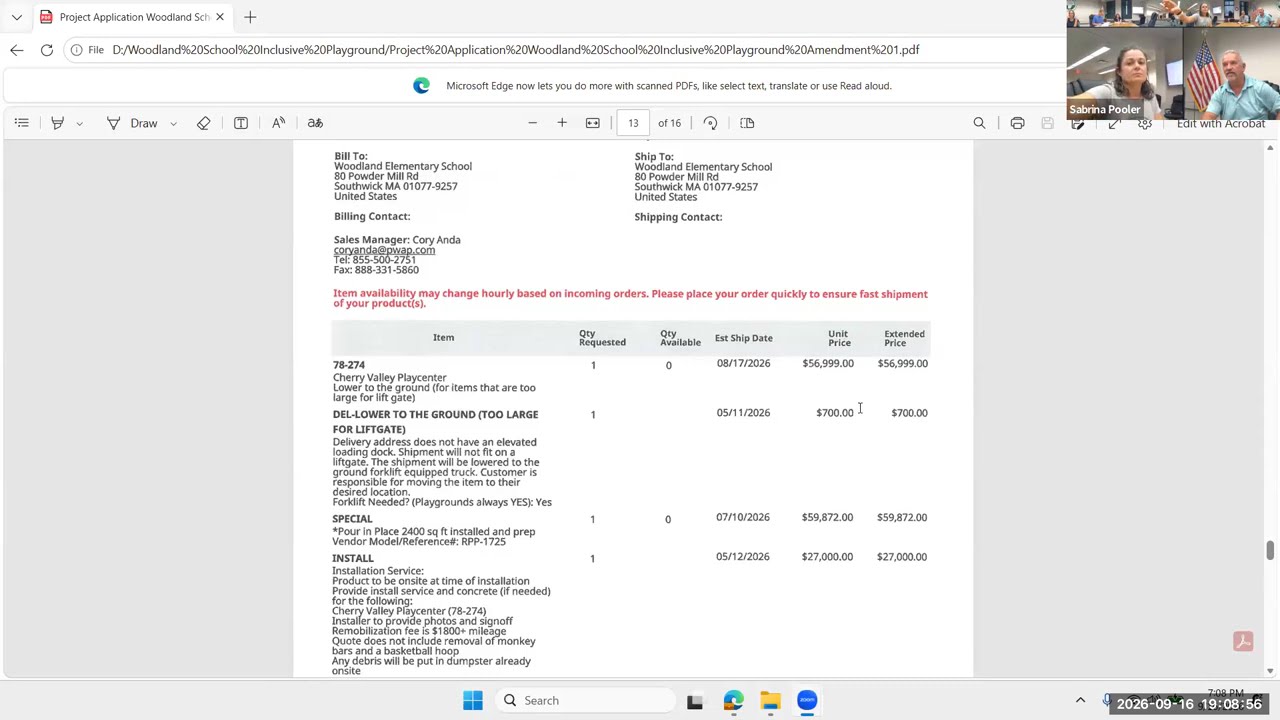Click Edit with Acrobat
1280x720 pixels.
[1220, 123]
